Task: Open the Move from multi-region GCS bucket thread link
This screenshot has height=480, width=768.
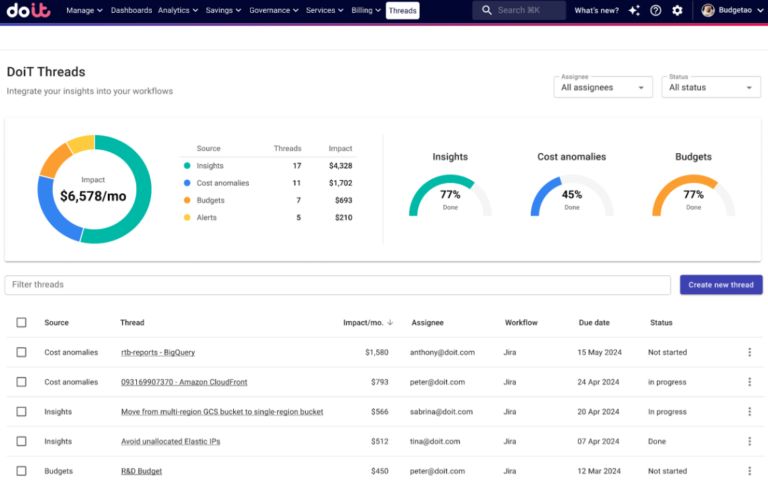Action: tap(221, 412)
